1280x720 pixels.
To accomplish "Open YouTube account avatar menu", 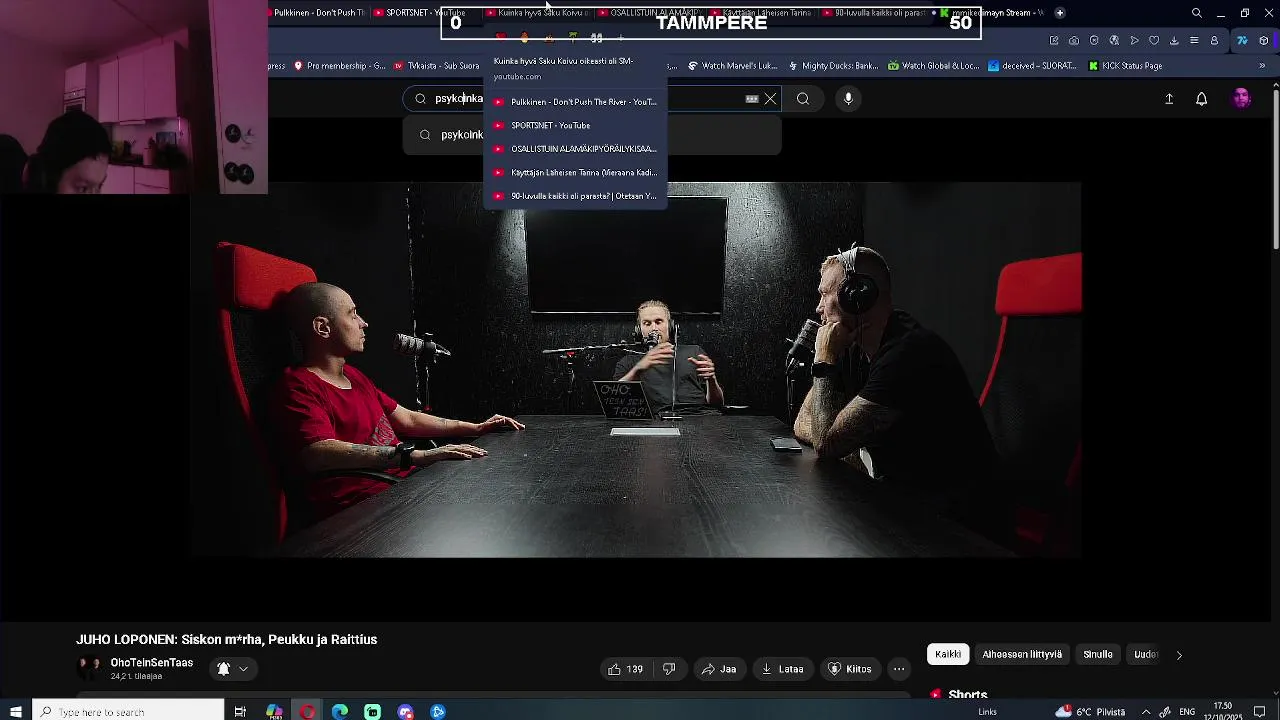I will [1242, 98].
